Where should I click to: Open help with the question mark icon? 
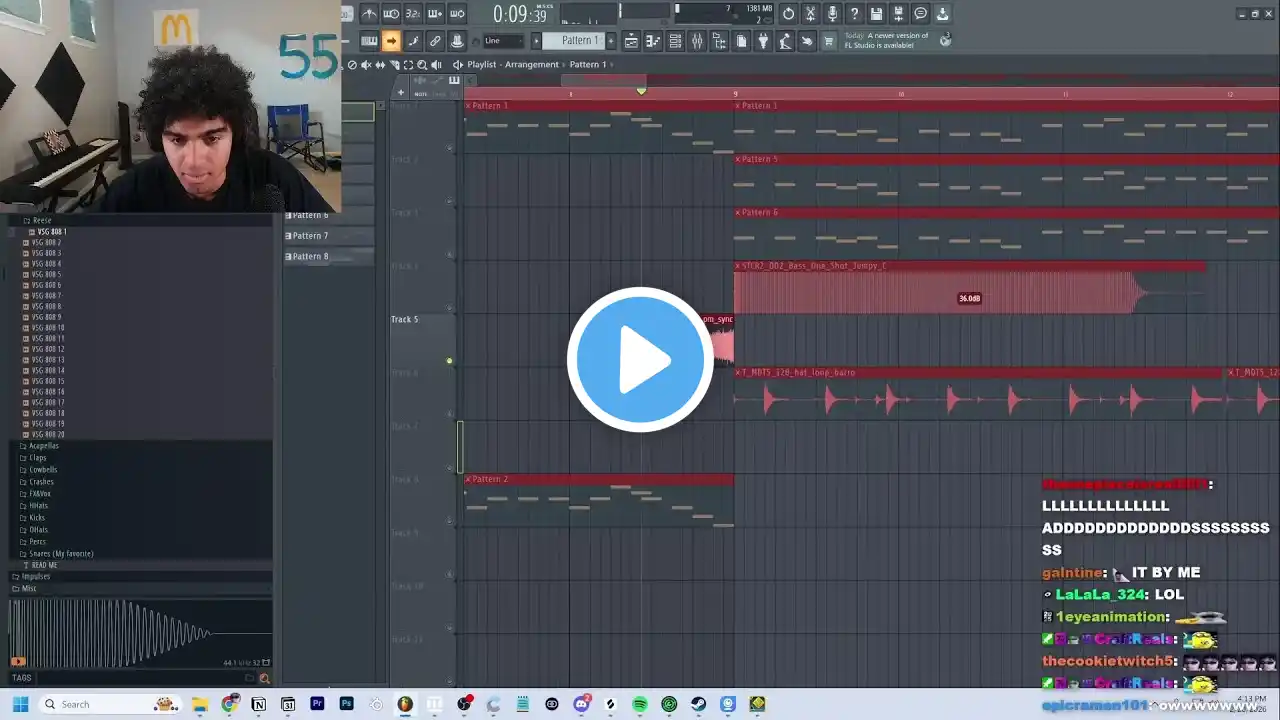click(854, 14)
